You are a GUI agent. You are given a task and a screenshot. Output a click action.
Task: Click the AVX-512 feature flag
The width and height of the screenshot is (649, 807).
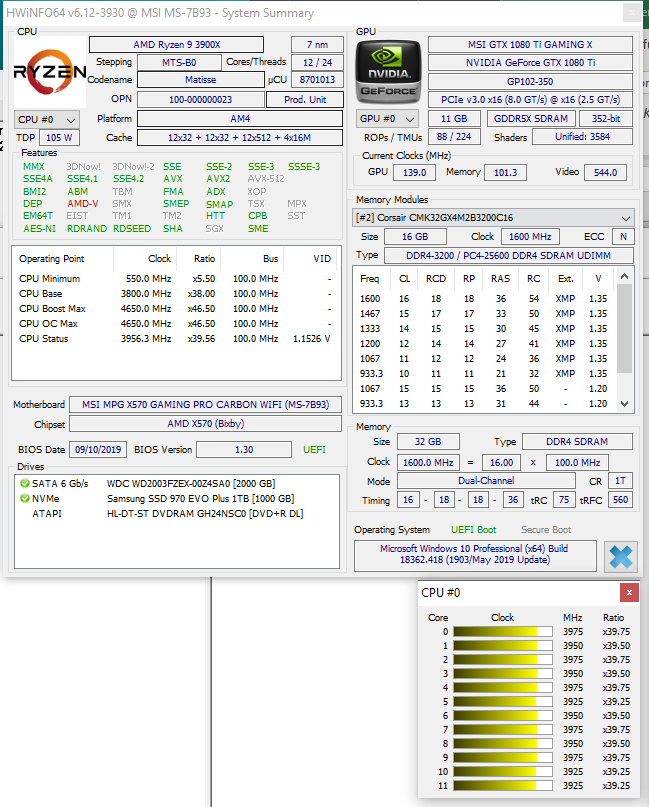(266, 179)
